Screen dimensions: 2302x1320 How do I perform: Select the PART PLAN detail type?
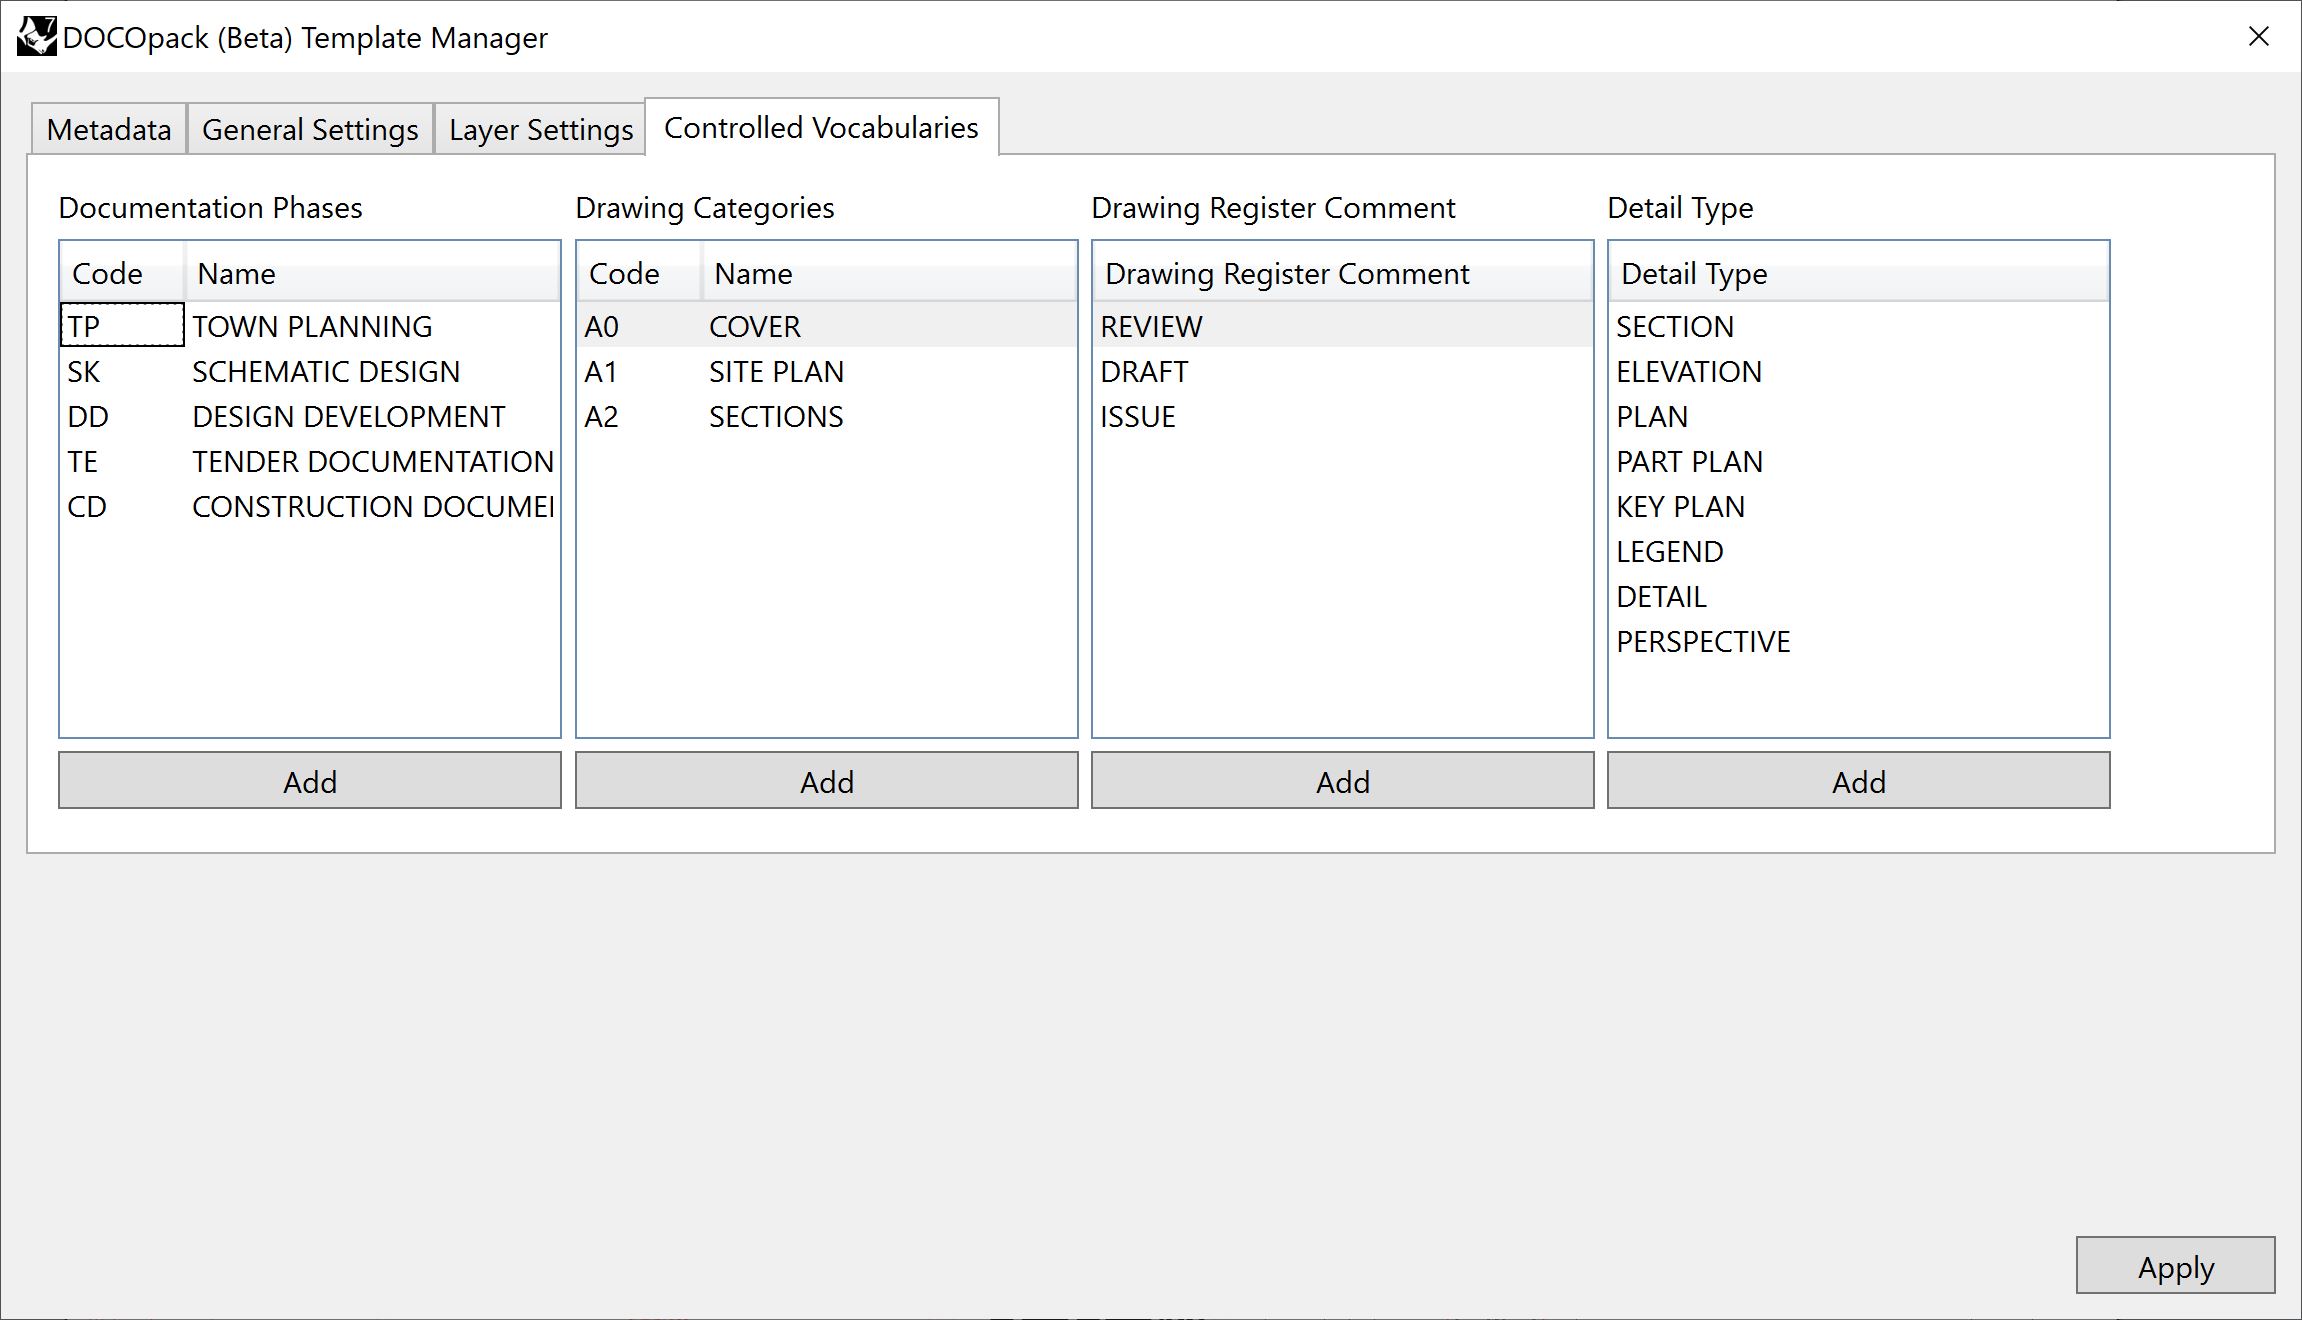click(1859, 461)
